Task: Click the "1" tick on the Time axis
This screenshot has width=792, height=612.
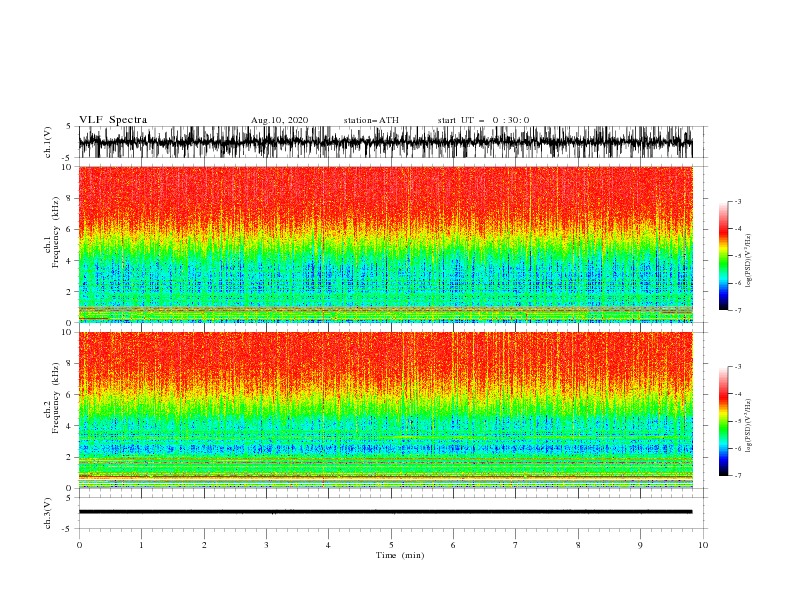Action: click(141, 545)
